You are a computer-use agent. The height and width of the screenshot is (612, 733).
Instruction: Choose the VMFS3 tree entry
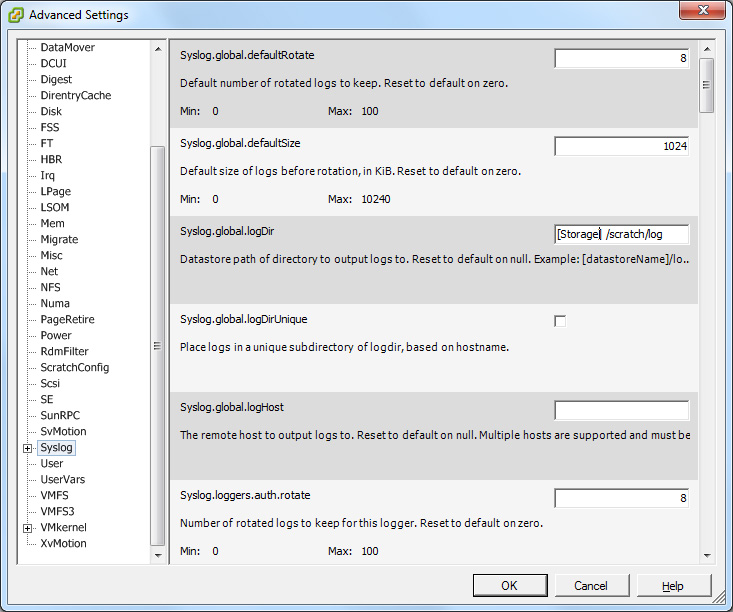(57, 511)
